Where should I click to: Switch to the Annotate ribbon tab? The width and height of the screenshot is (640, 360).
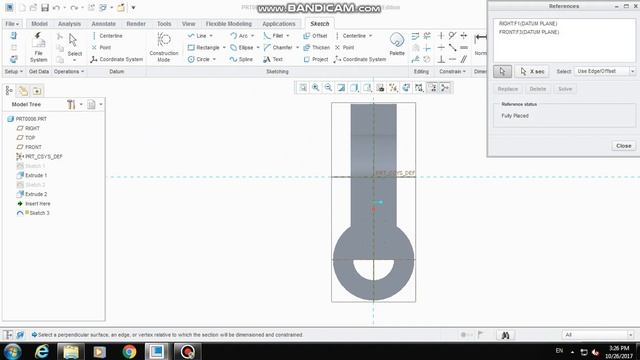coord(103,24)
